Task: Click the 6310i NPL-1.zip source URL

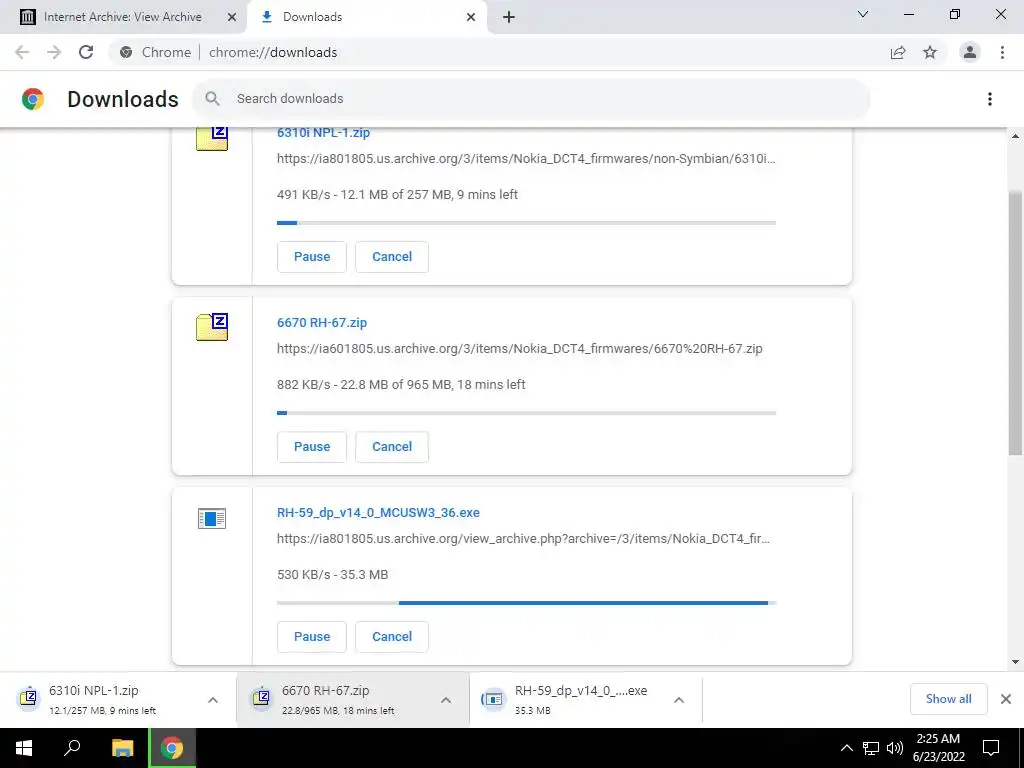Action: 526,159
